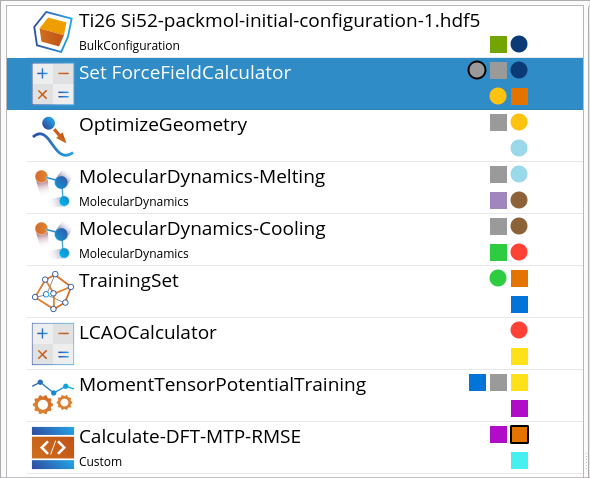
Task: Click the TrainingSet lattice icon
Action: 53,291
